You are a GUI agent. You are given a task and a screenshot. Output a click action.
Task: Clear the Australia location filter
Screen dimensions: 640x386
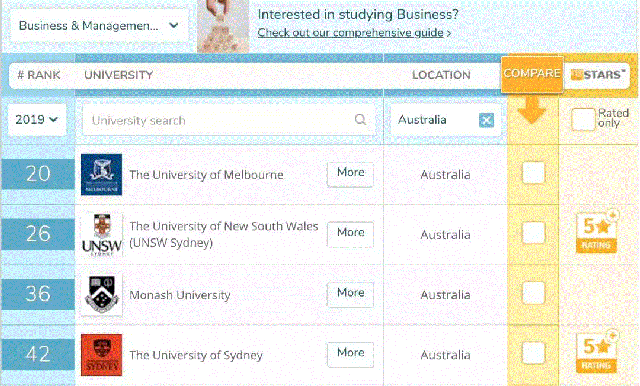point(486,120)
